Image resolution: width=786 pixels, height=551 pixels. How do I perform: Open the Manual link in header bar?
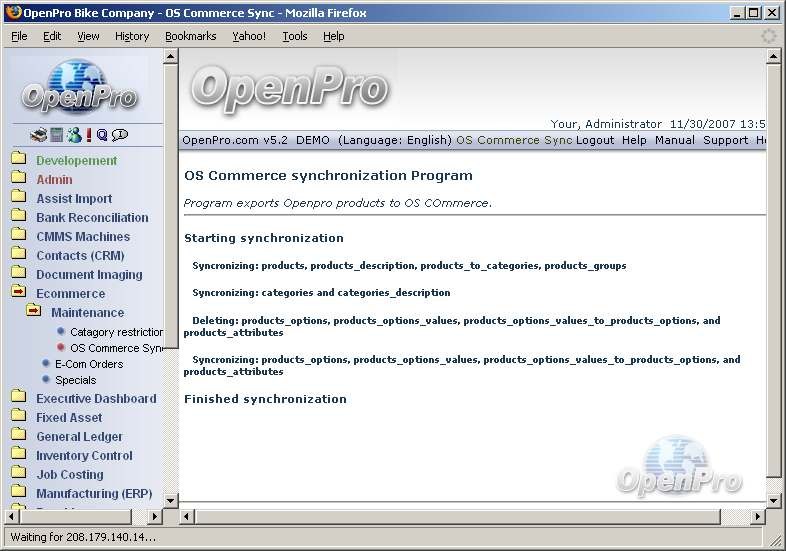(x=674, y=140)
